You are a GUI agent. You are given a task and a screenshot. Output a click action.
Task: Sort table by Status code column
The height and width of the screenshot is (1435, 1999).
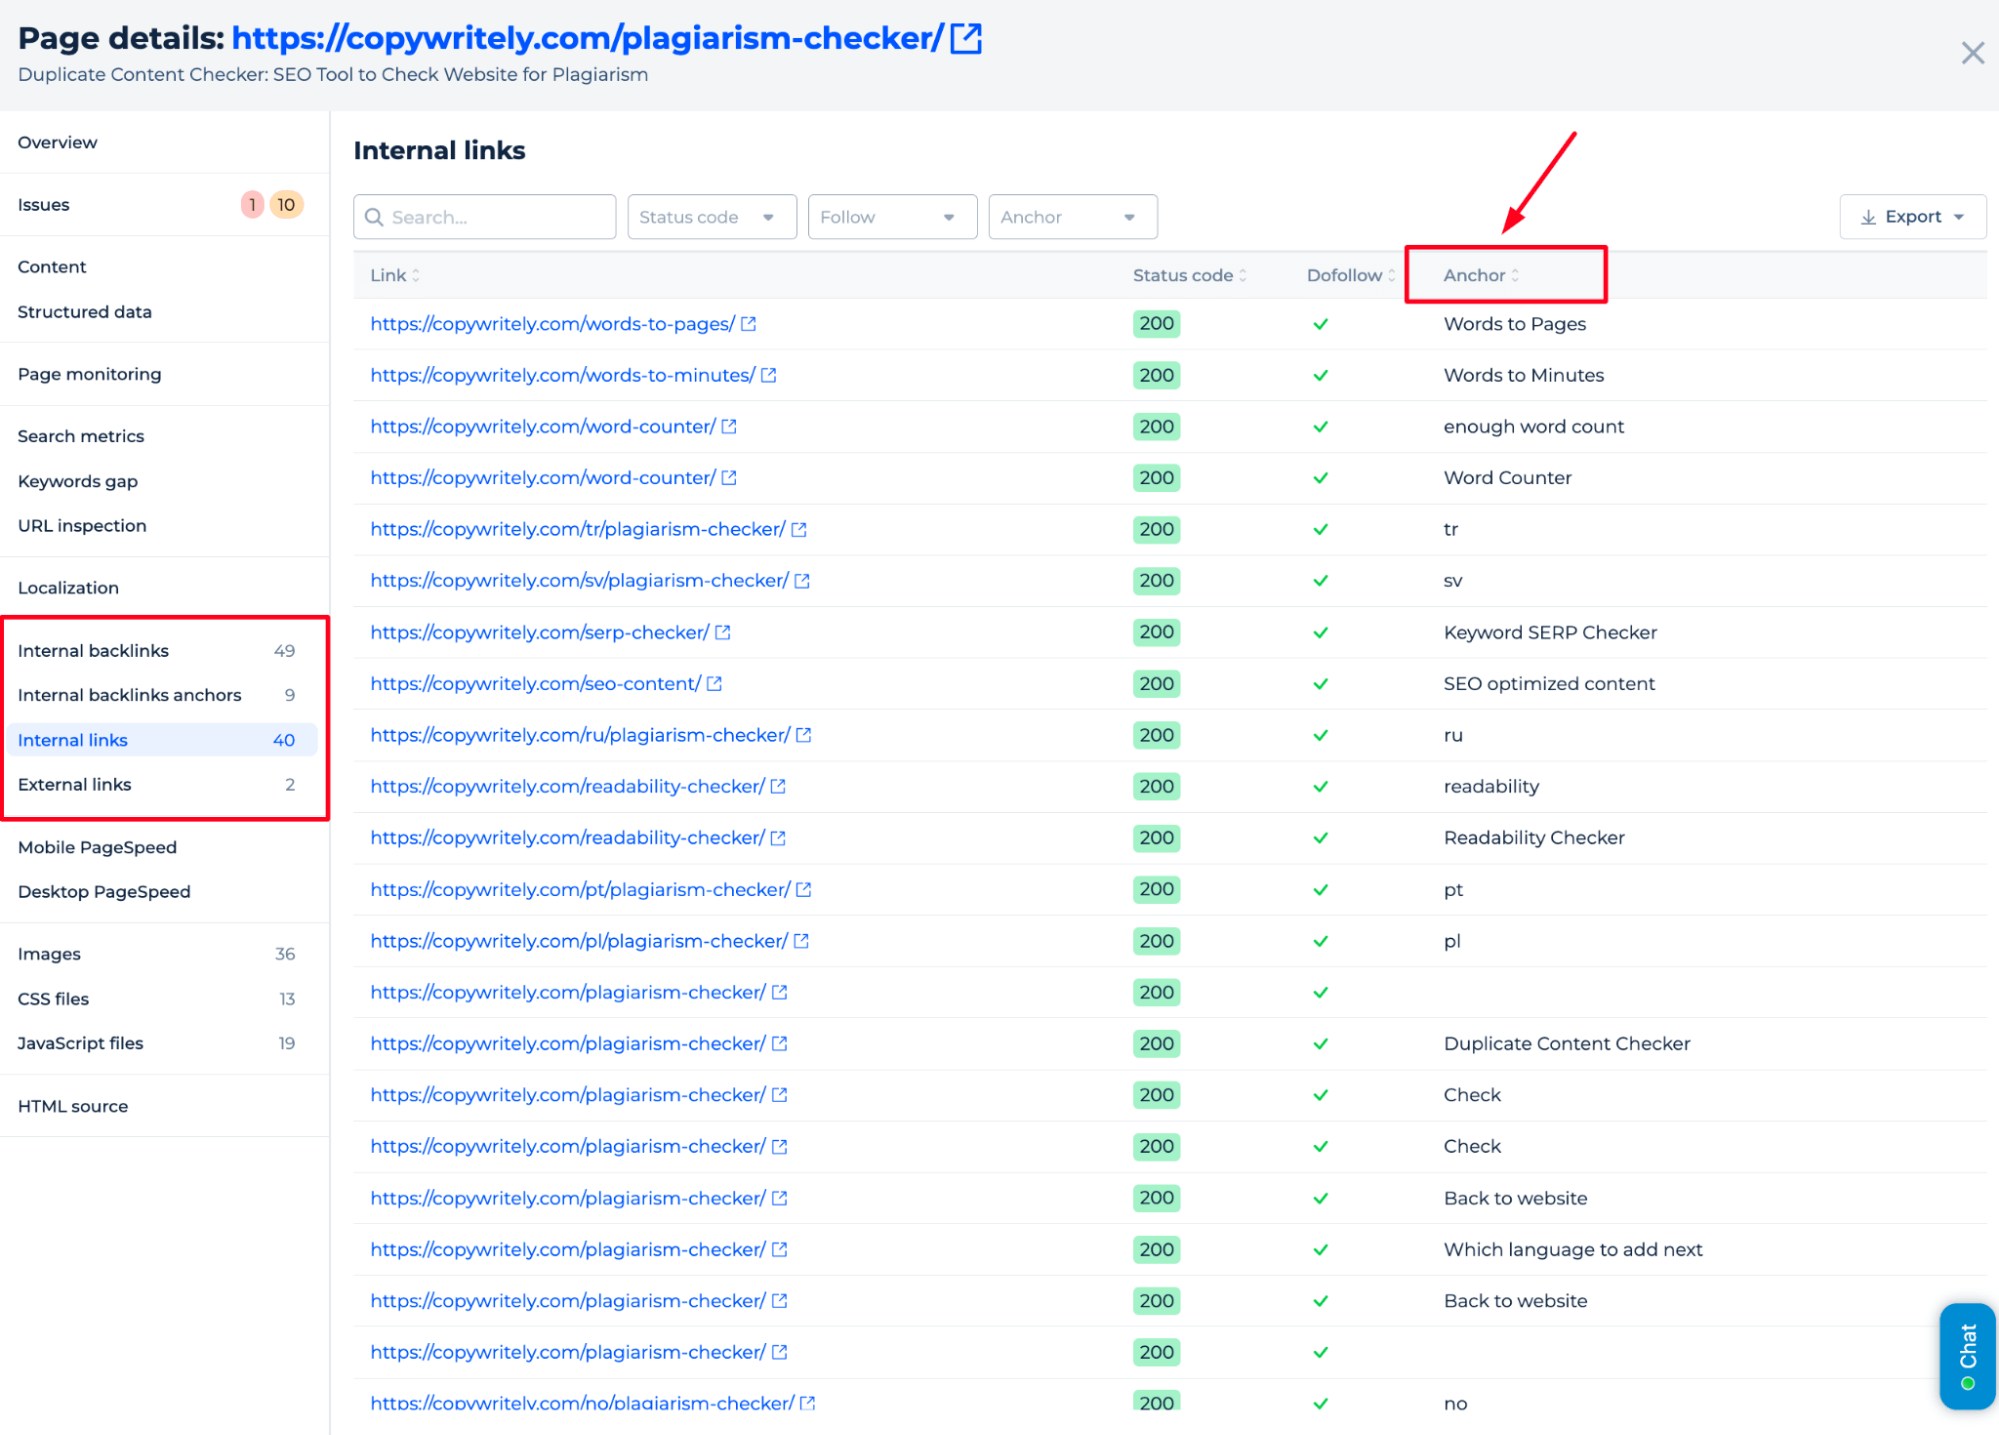click(1189, 275)
